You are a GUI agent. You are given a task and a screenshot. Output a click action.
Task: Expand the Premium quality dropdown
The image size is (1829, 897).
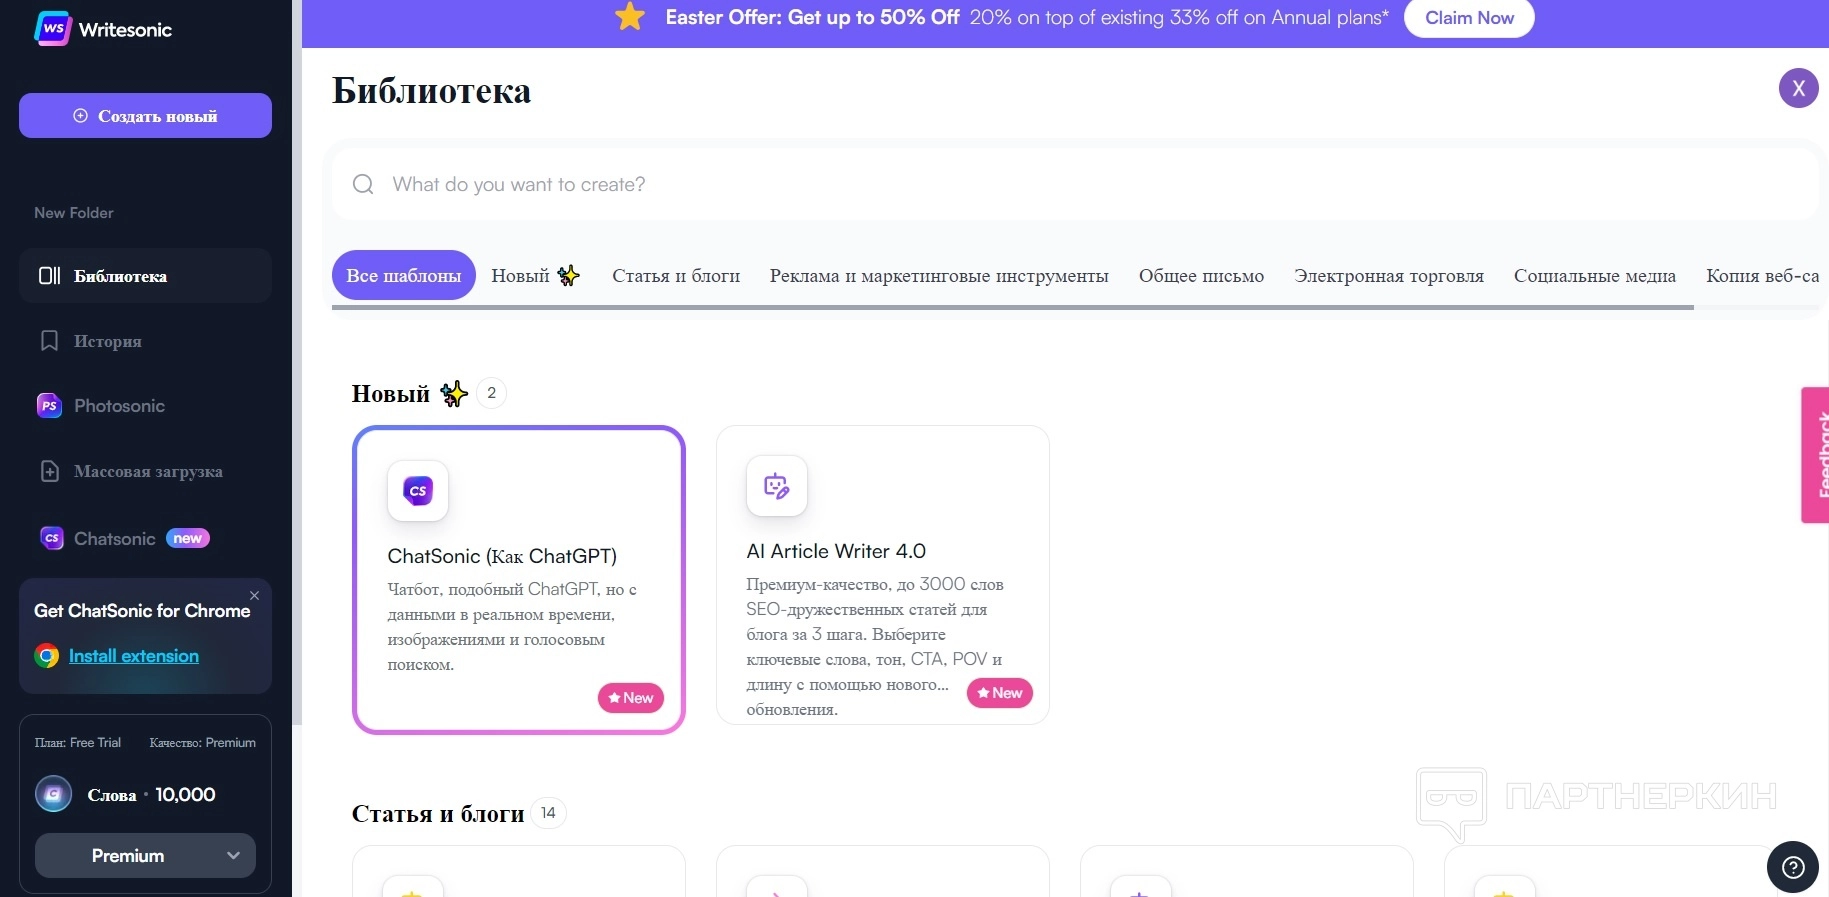(x=145, y=856)
